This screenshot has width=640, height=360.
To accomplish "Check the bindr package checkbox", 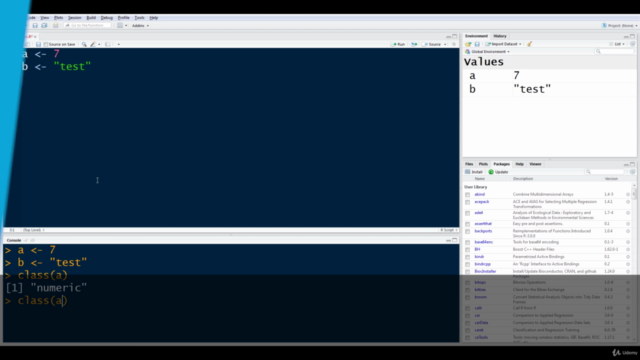I will click(468, 257).
